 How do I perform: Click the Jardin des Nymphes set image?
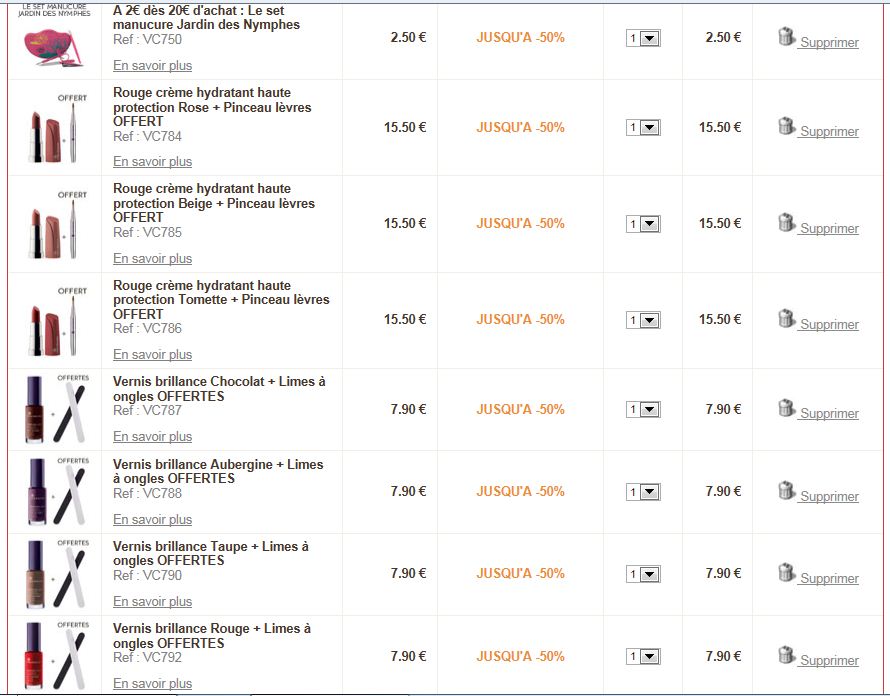pos(55,38)
